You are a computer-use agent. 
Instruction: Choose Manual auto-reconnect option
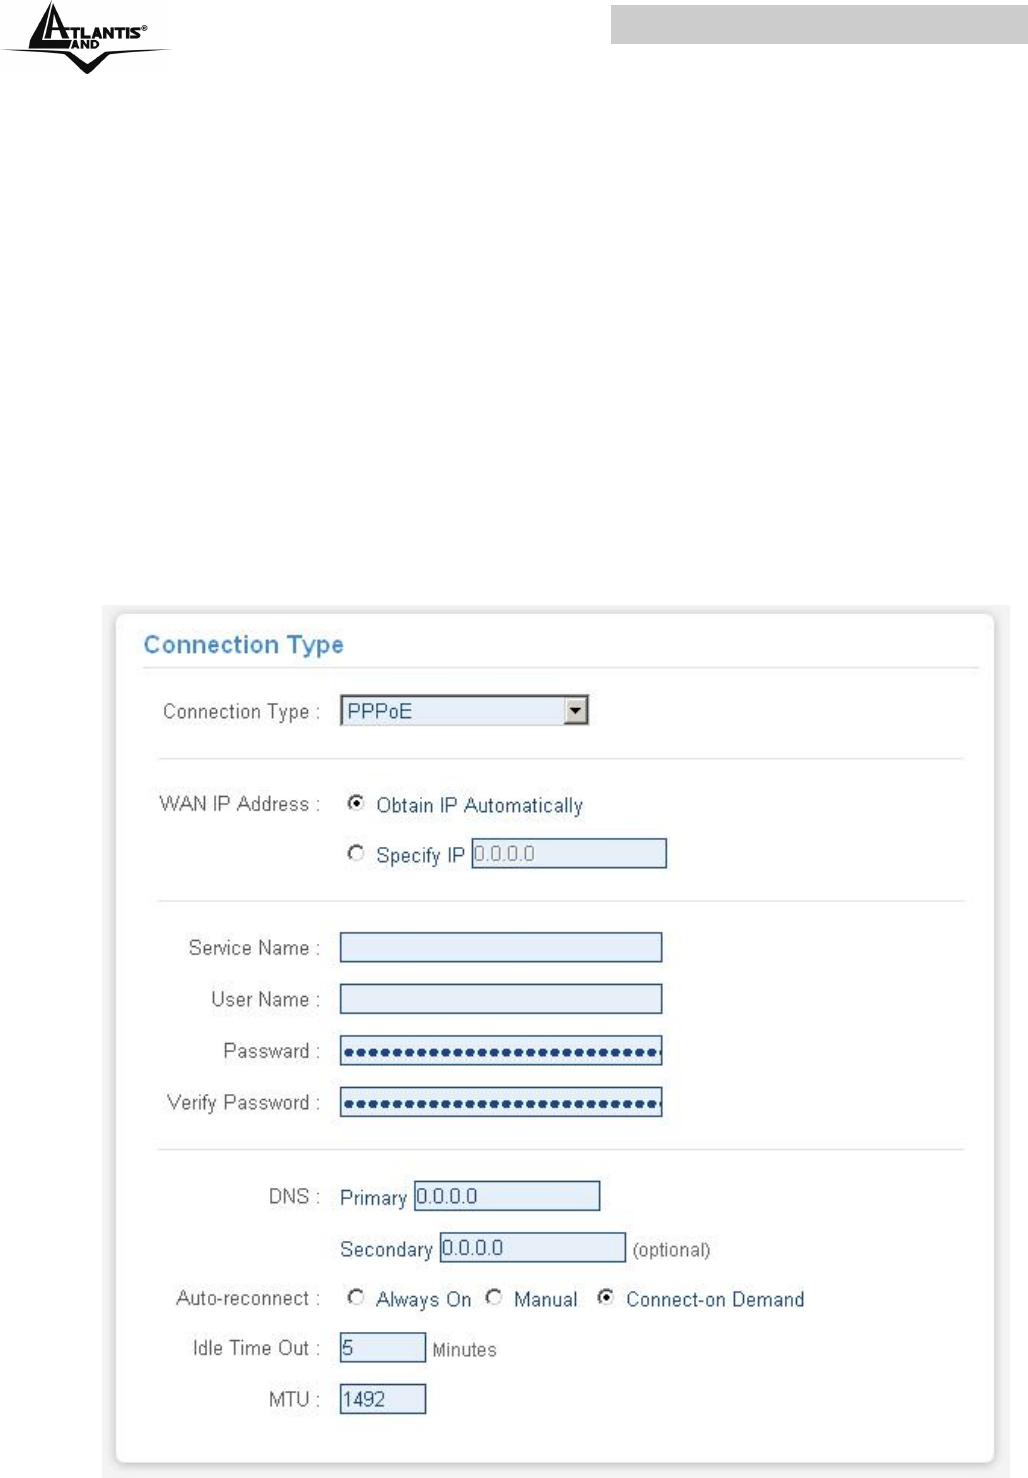coord(493,1297)
